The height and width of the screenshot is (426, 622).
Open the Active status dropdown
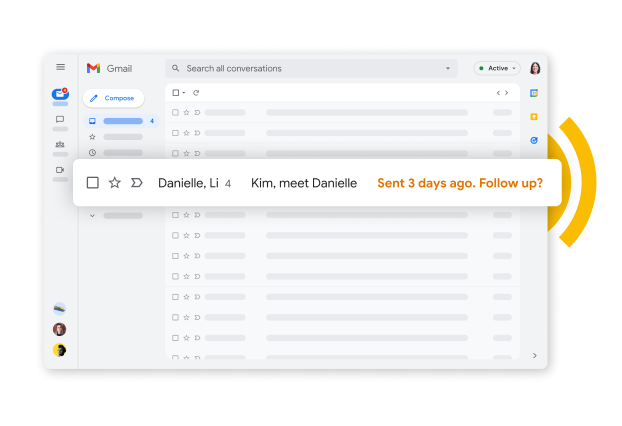497,68
